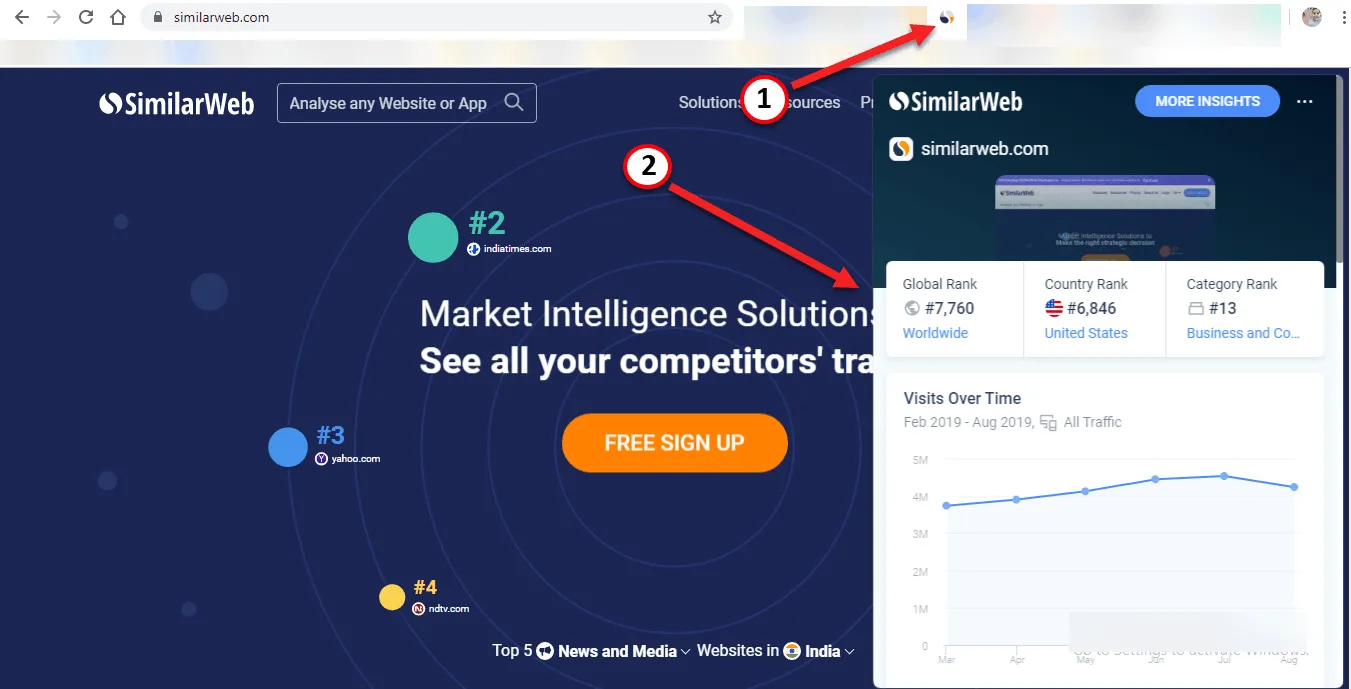This screenshot has width=1351, height=689.
Task: Click the indiatimes.com label
Action: coord(517,249)
